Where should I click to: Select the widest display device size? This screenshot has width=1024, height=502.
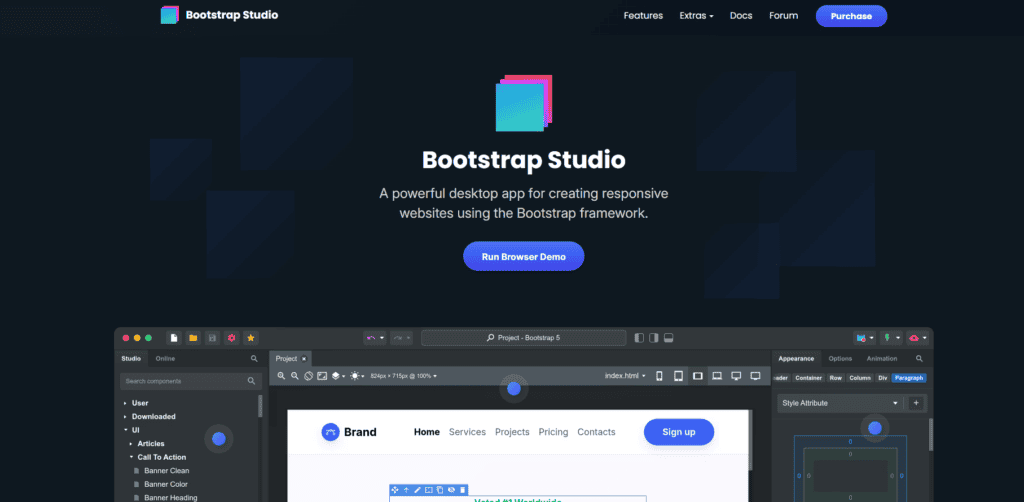pos(756,375)
